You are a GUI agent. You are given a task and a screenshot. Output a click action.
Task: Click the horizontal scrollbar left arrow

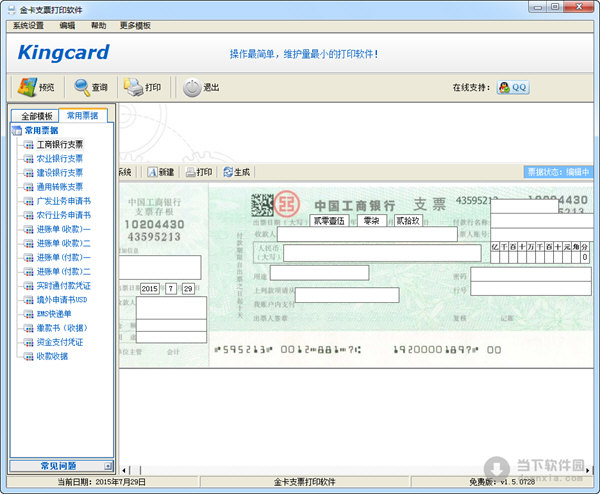tap(124, 470)
